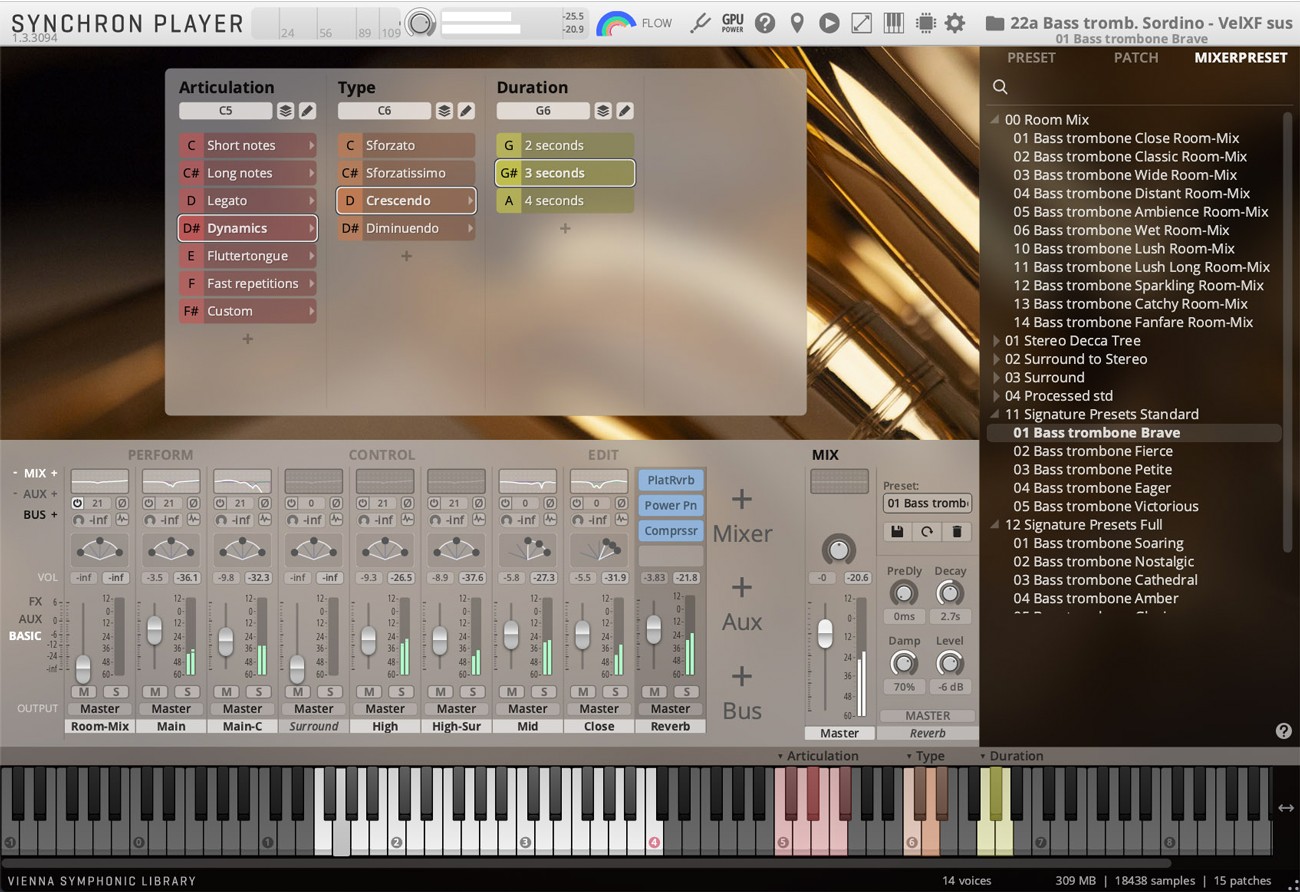This screenshot has height=892, width=1300.
Task: Toggle power button on Mid channel
Action: tap(506, 503)
